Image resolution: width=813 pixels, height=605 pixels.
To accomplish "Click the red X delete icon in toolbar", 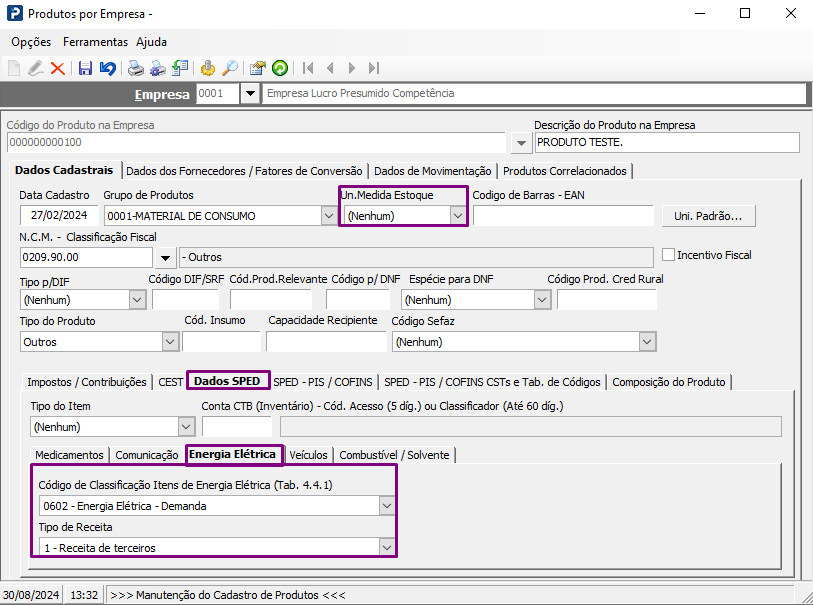I will click(x=57, y=68).
